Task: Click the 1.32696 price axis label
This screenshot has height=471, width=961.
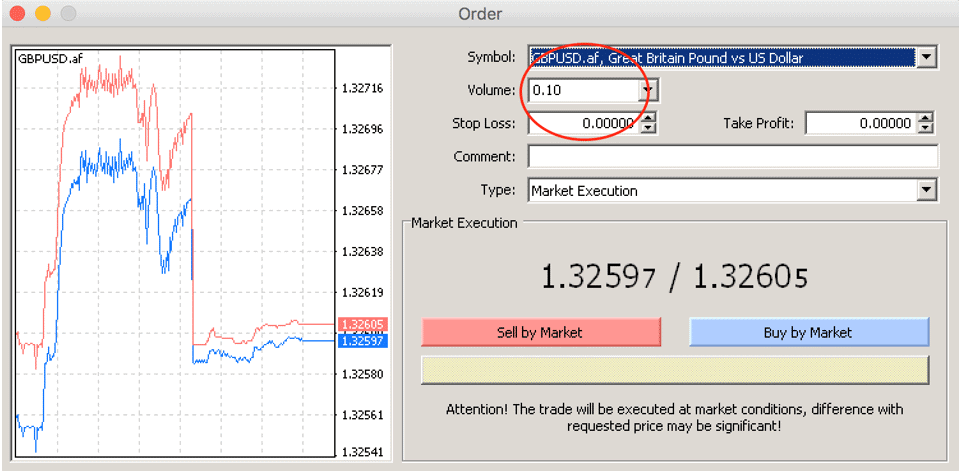Action: [x=362, y=129]
